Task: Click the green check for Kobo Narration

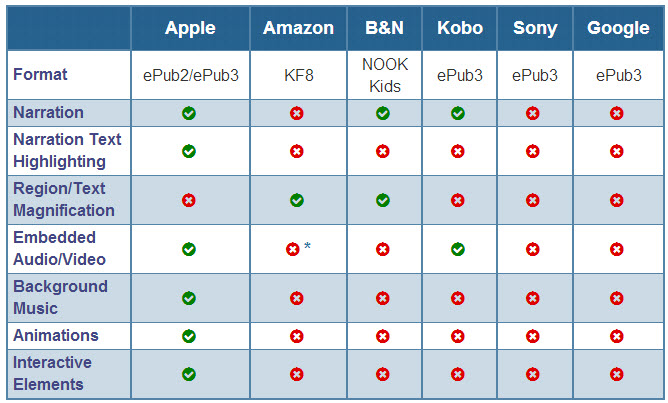Action: (458, 113)
